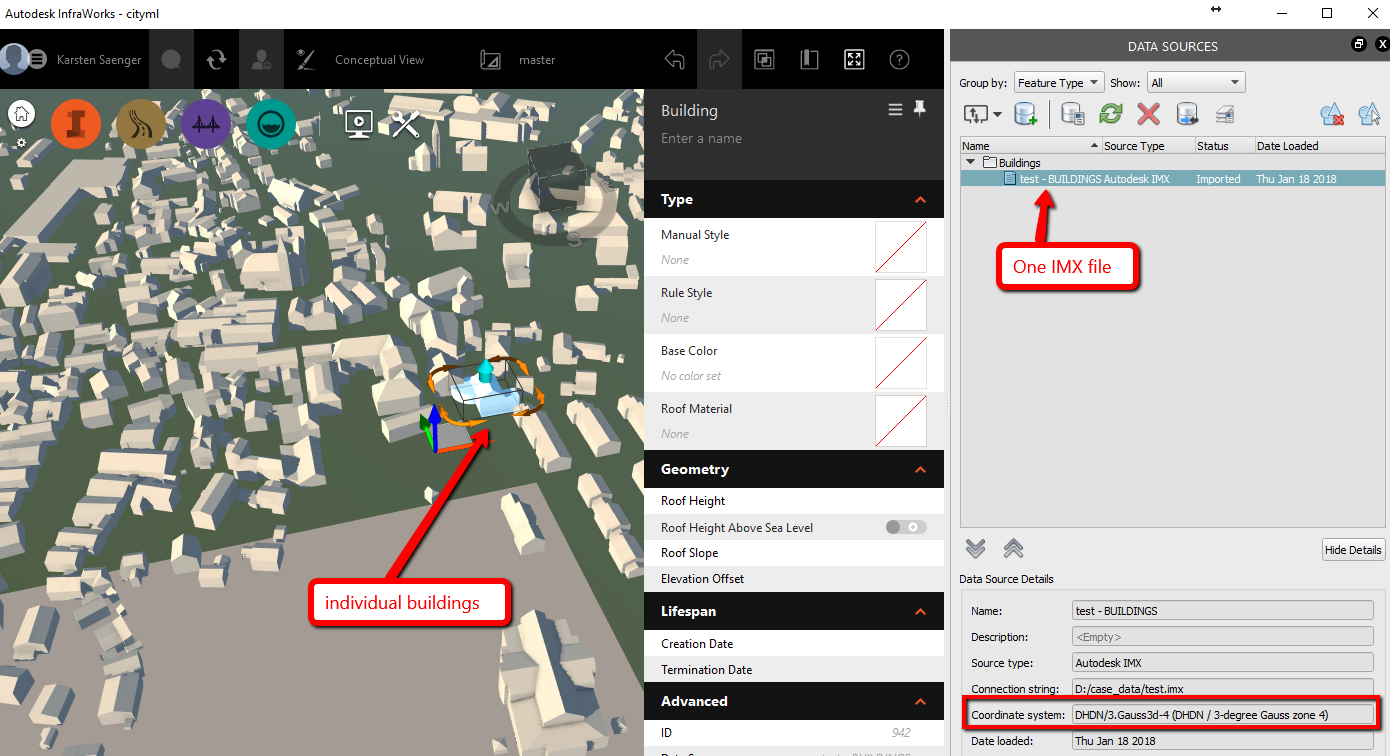Collapse the Buildings tree node
The height and width of the screenshot is (756, 1390).
[969, 161]
